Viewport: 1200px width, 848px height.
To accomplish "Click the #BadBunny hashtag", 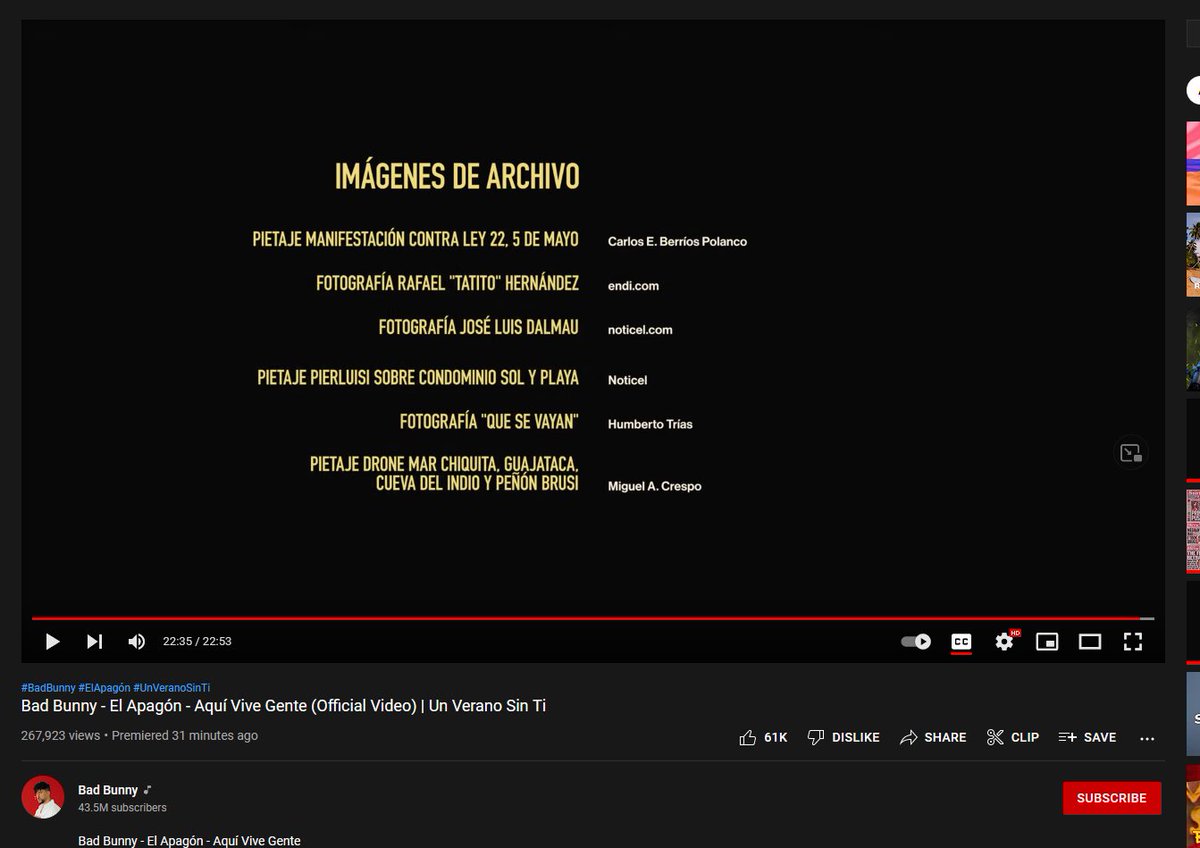I will 48,688.
